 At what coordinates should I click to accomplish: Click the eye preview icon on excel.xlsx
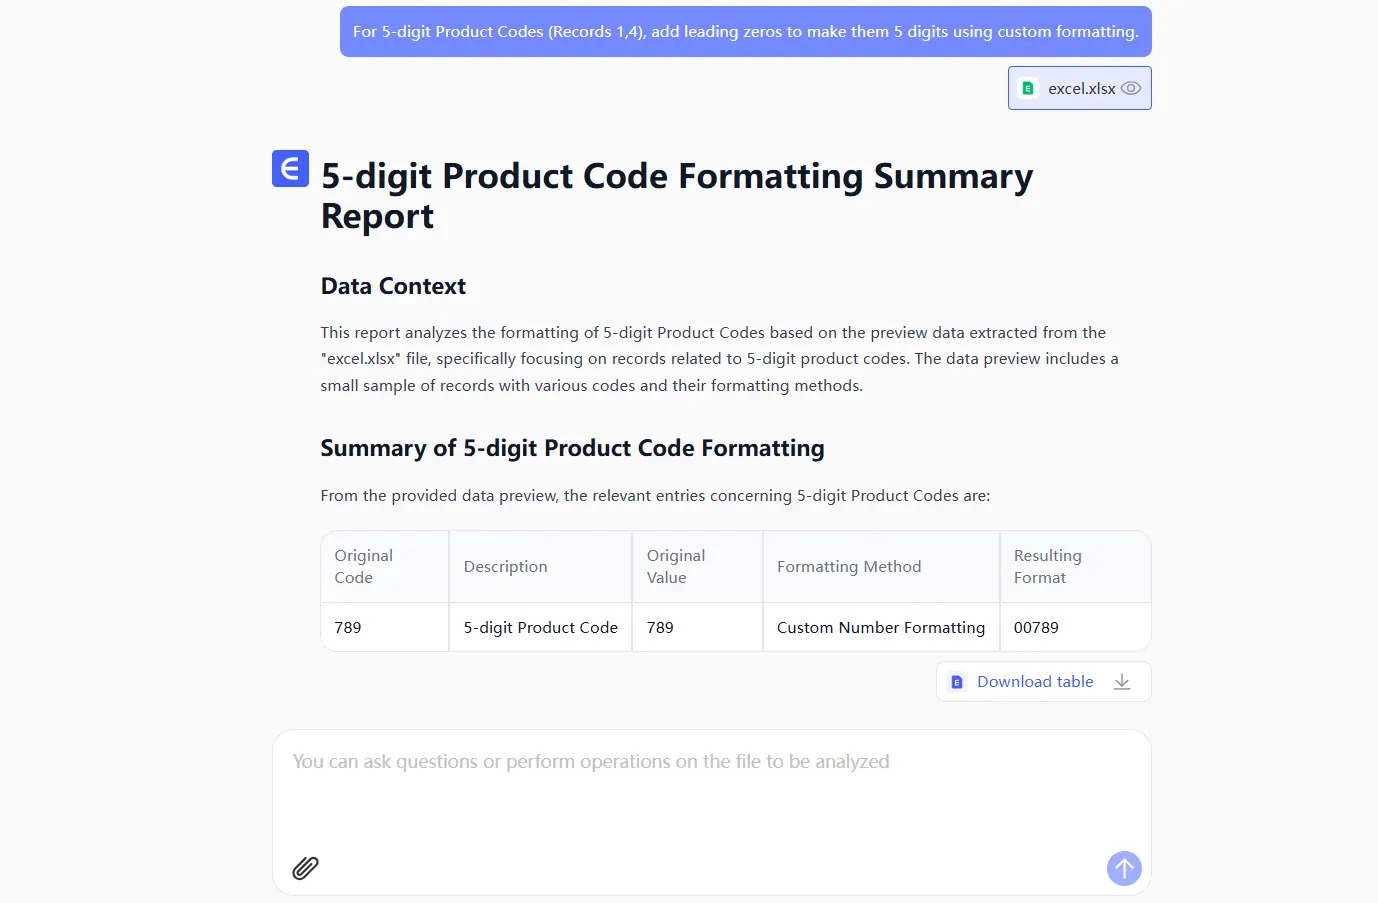(x=1131, y=88)
